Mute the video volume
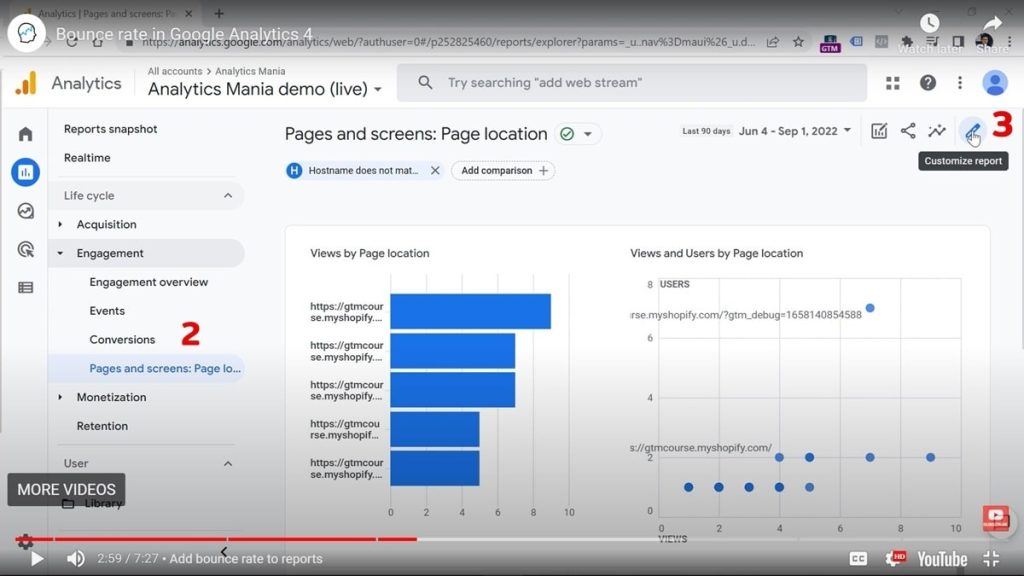This screenshot has width=1024, height=576. point(76,559)
